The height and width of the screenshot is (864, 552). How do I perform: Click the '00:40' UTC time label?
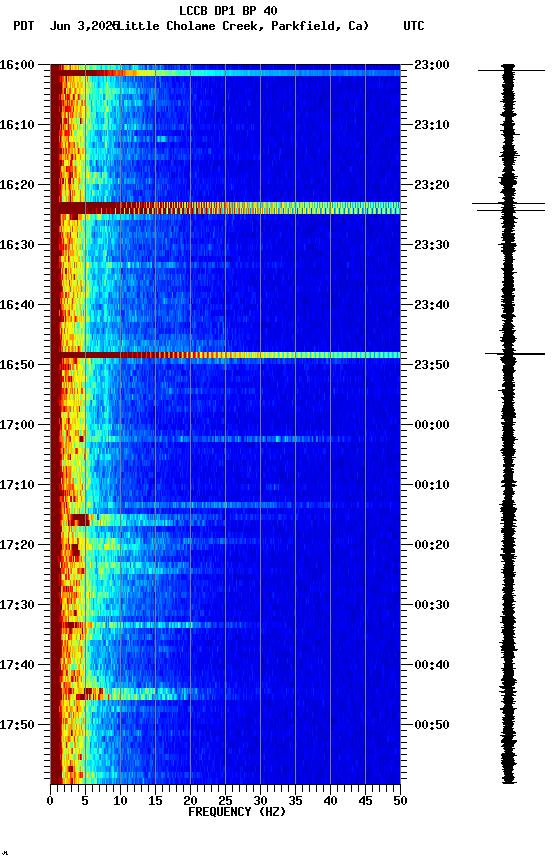(x=432, y=665)
